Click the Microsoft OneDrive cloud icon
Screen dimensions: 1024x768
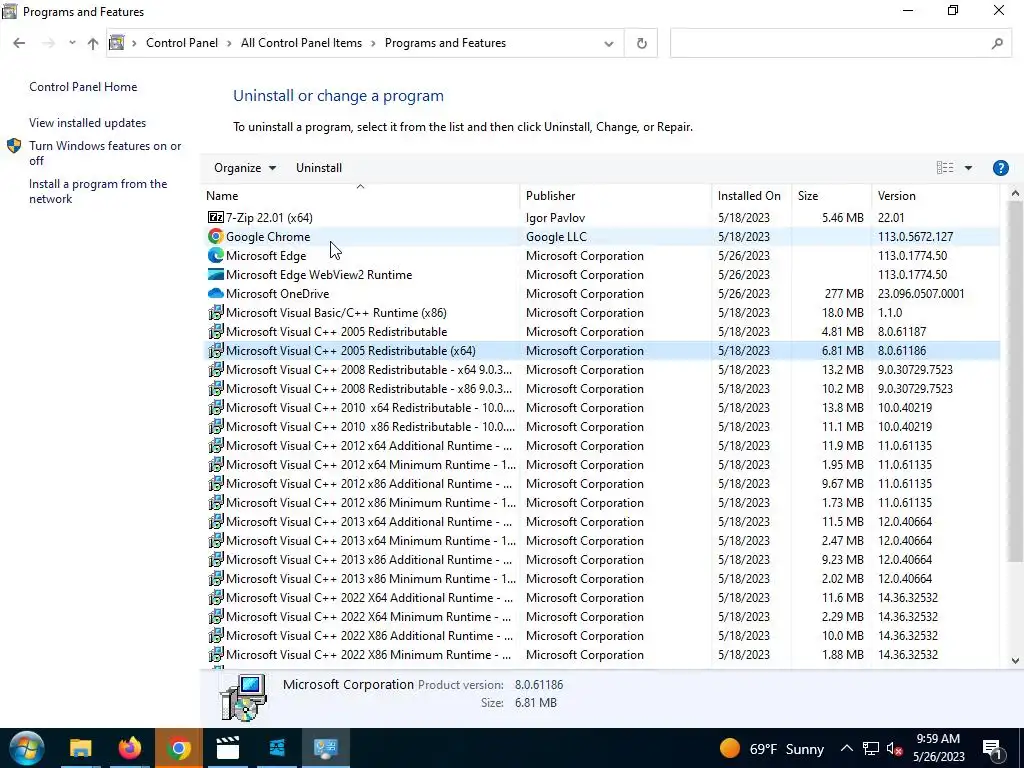click(x=216, y=294)
